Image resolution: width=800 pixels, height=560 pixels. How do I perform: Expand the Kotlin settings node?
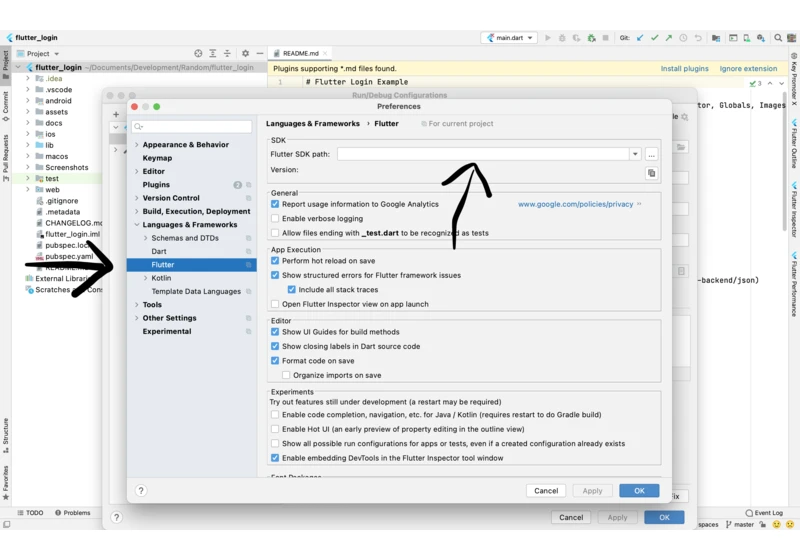[x=145, y=278]
